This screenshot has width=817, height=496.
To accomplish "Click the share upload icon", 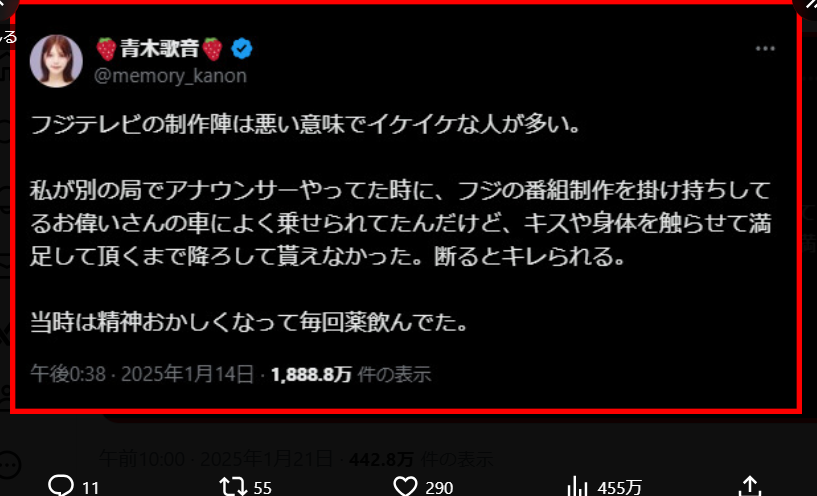I will 750,487.
